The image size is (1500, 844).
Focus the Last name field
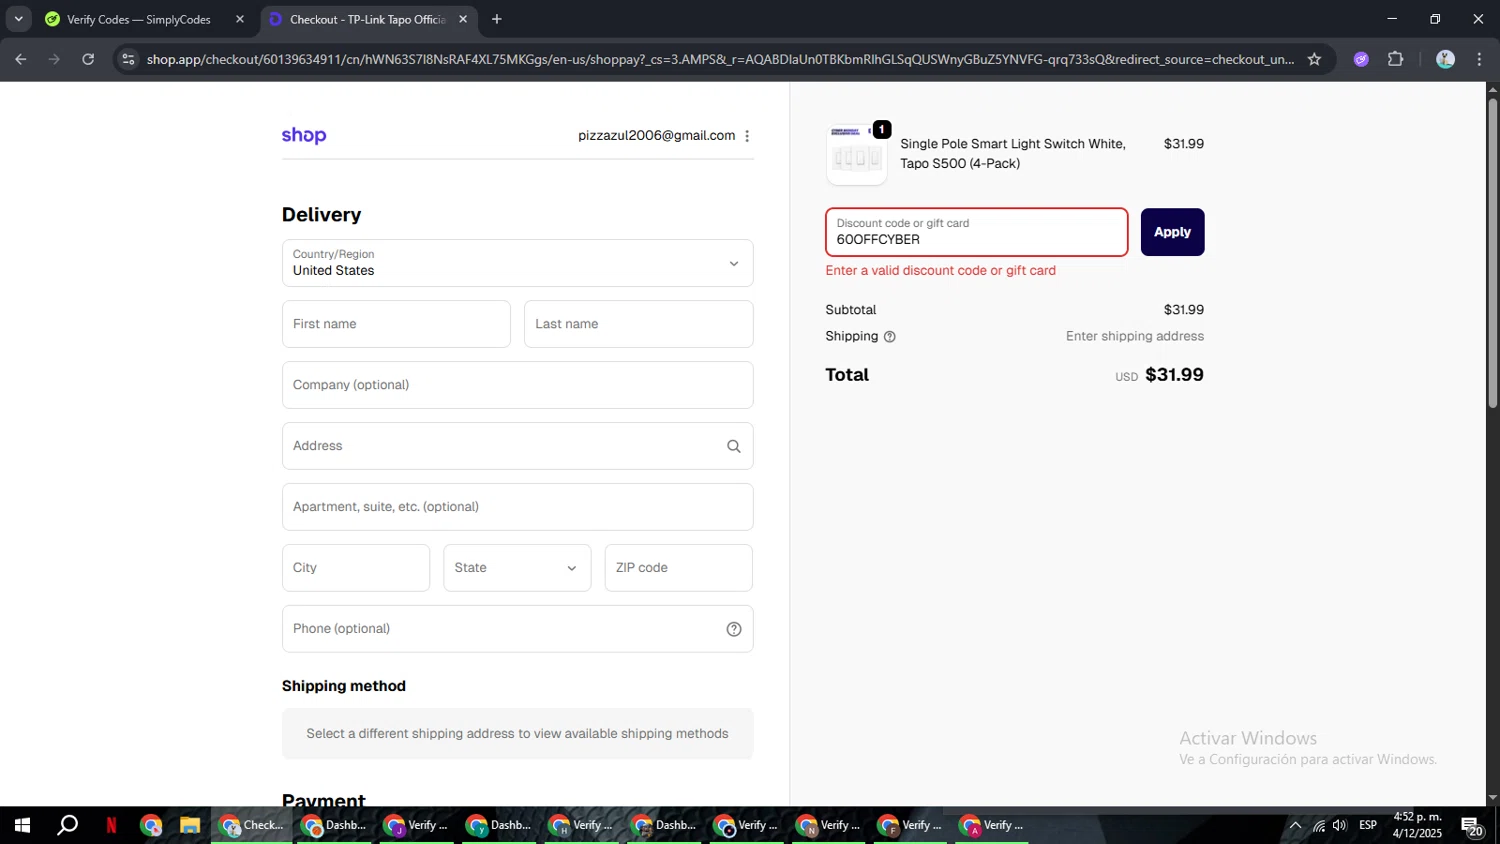(639, 324)
